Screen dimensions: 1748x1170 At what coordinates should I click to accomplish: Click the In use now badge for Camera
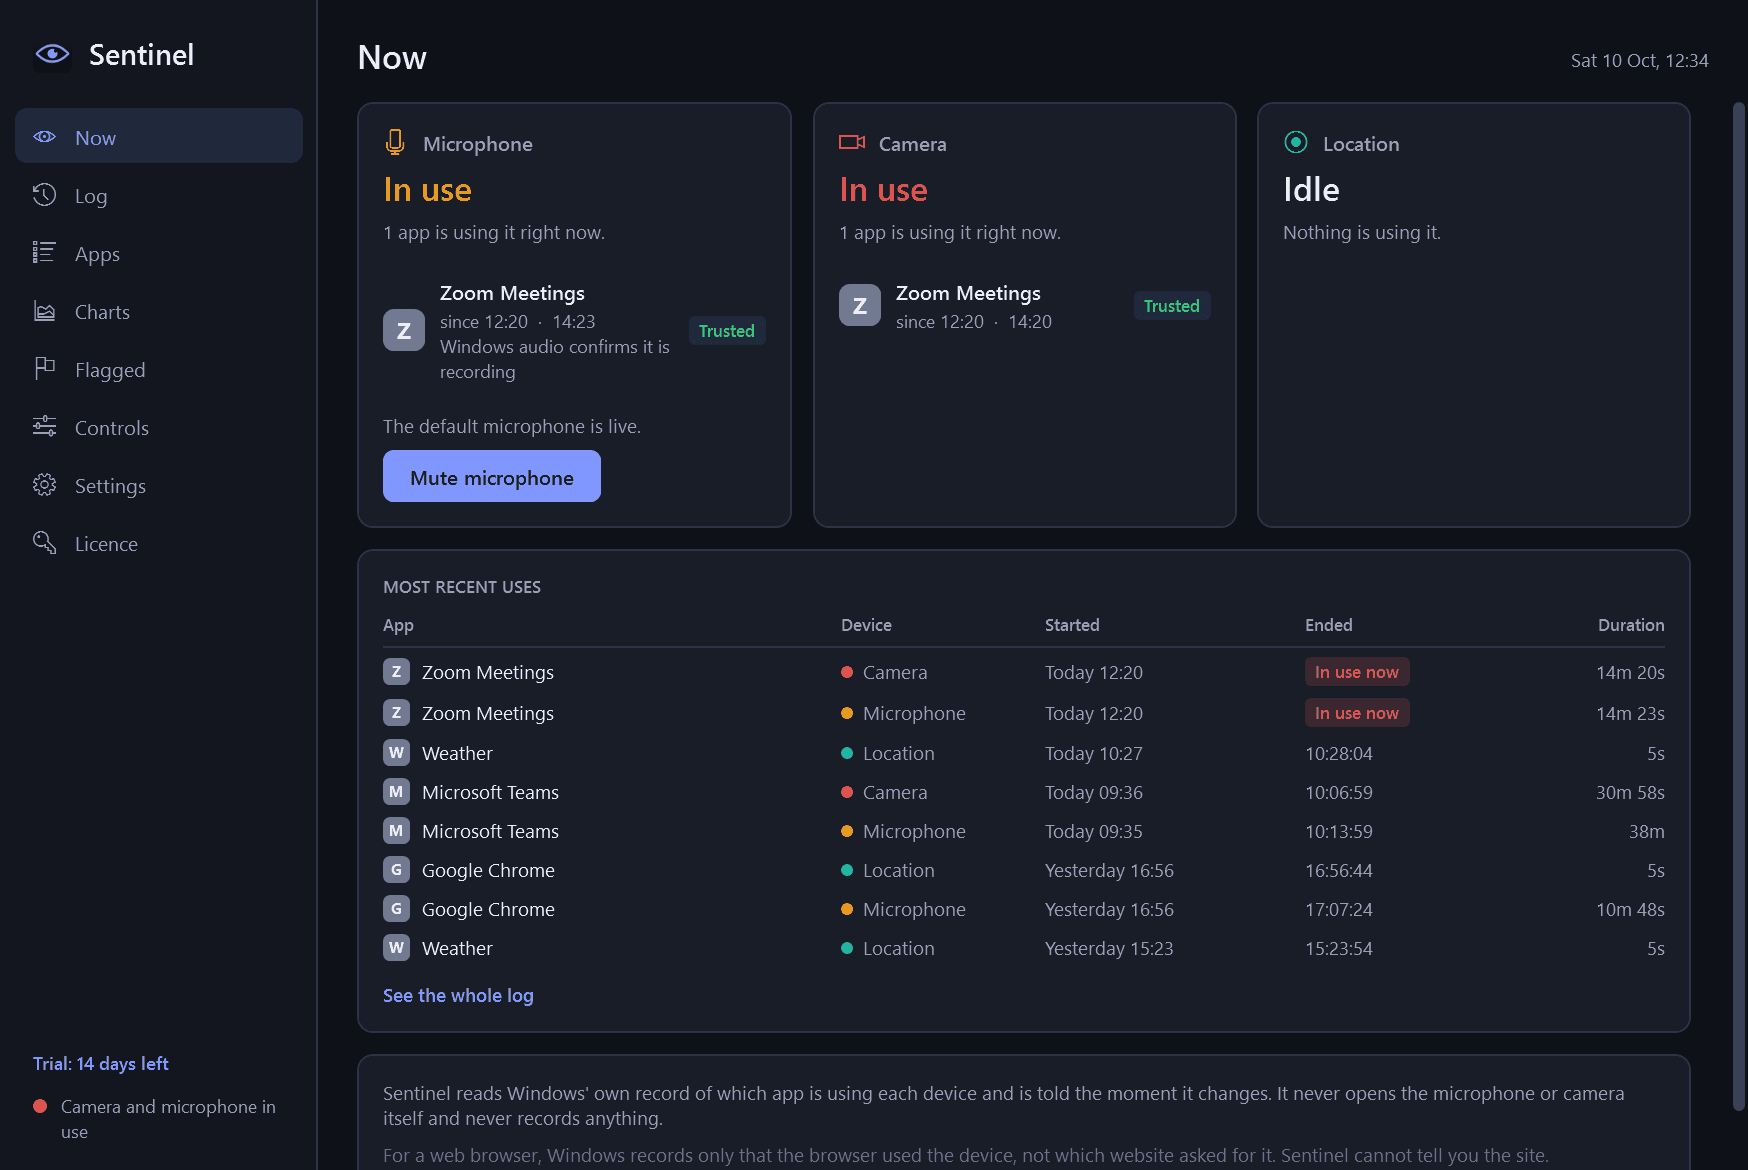1357,672
